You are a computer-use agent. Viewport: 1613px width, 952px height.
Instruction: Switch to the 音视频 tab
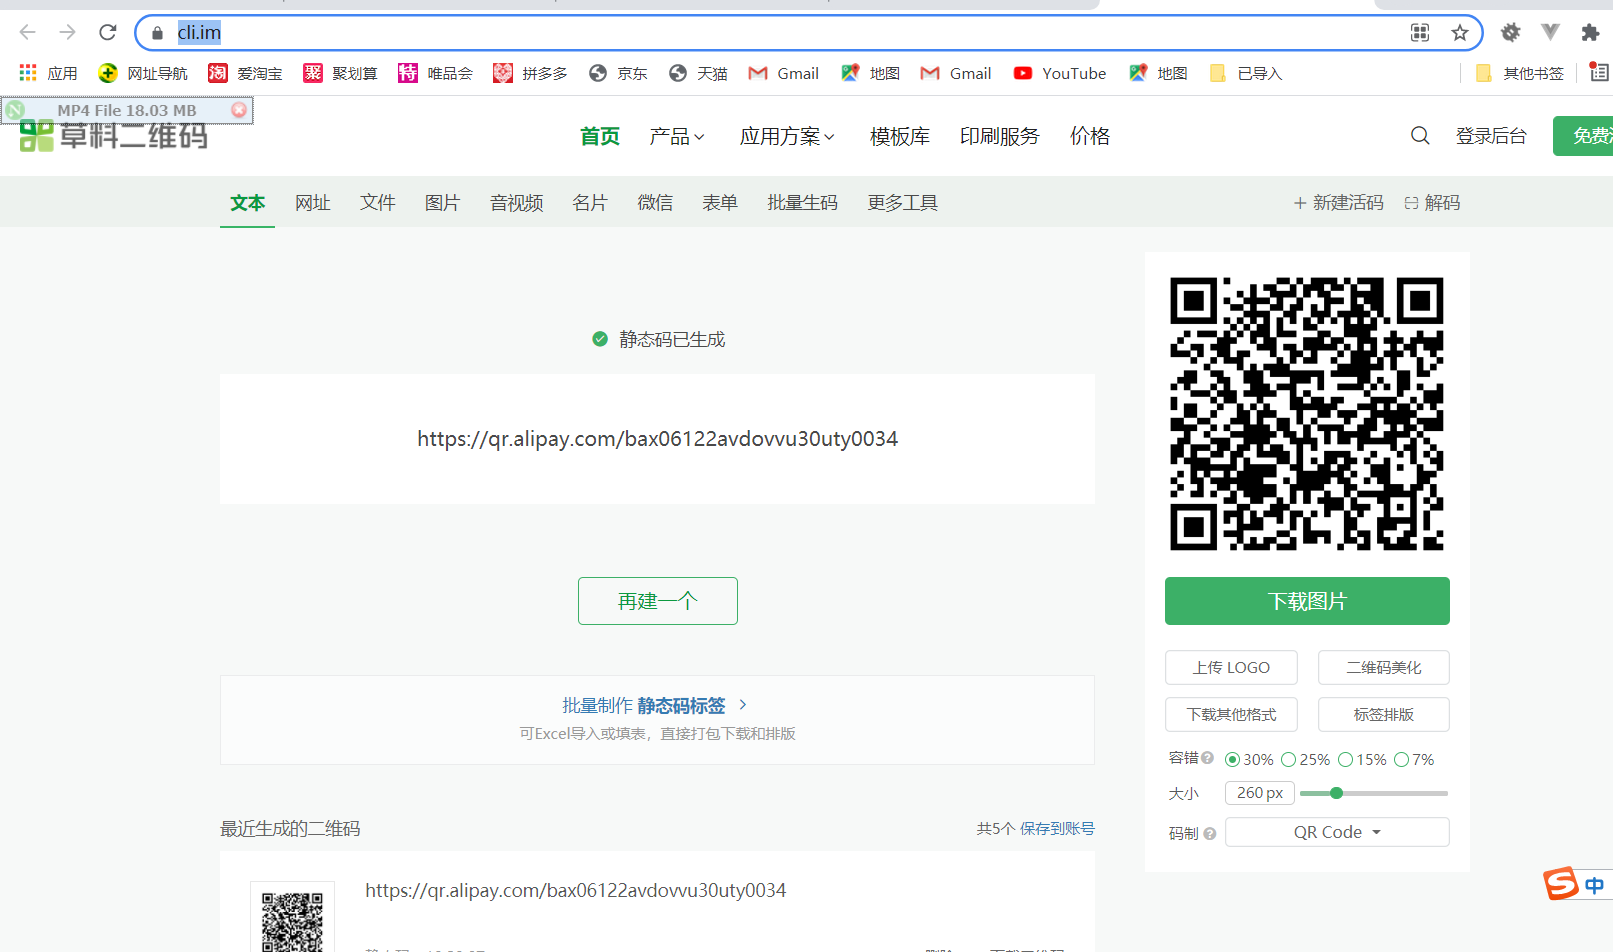pyautogui.click(x=515, y=202)
